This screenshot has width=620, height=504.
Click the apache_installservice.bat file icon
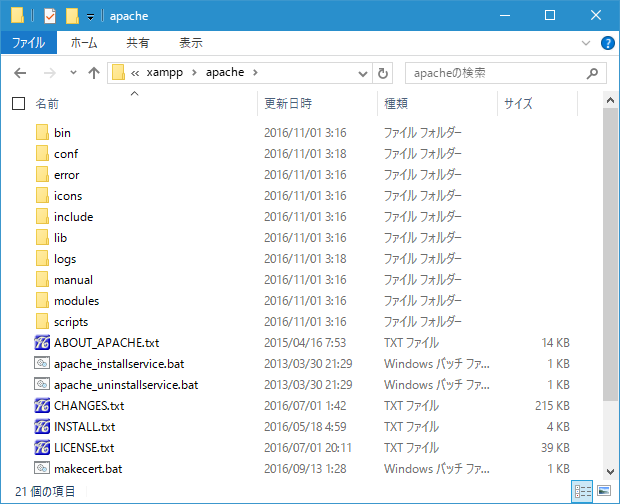[42, 363]
